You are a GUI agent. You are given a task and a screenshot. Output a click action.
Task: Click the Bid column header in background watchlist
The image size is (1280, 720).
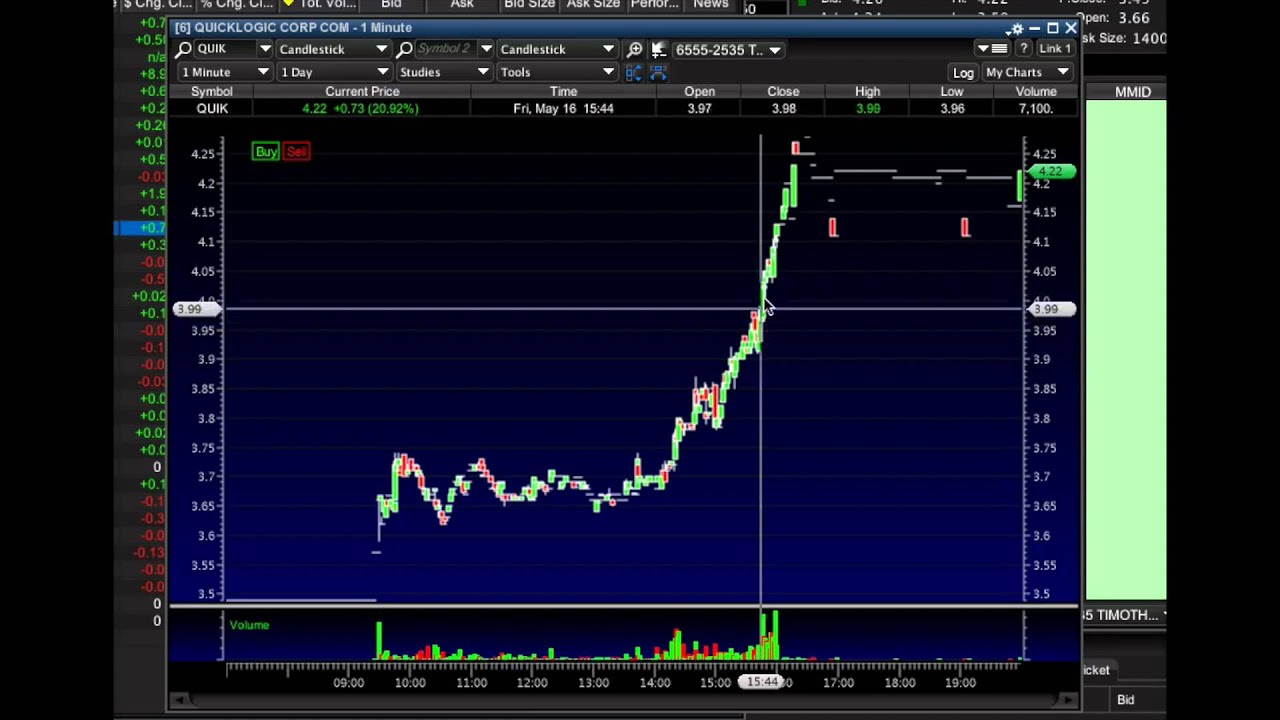[x=391, y=4]
